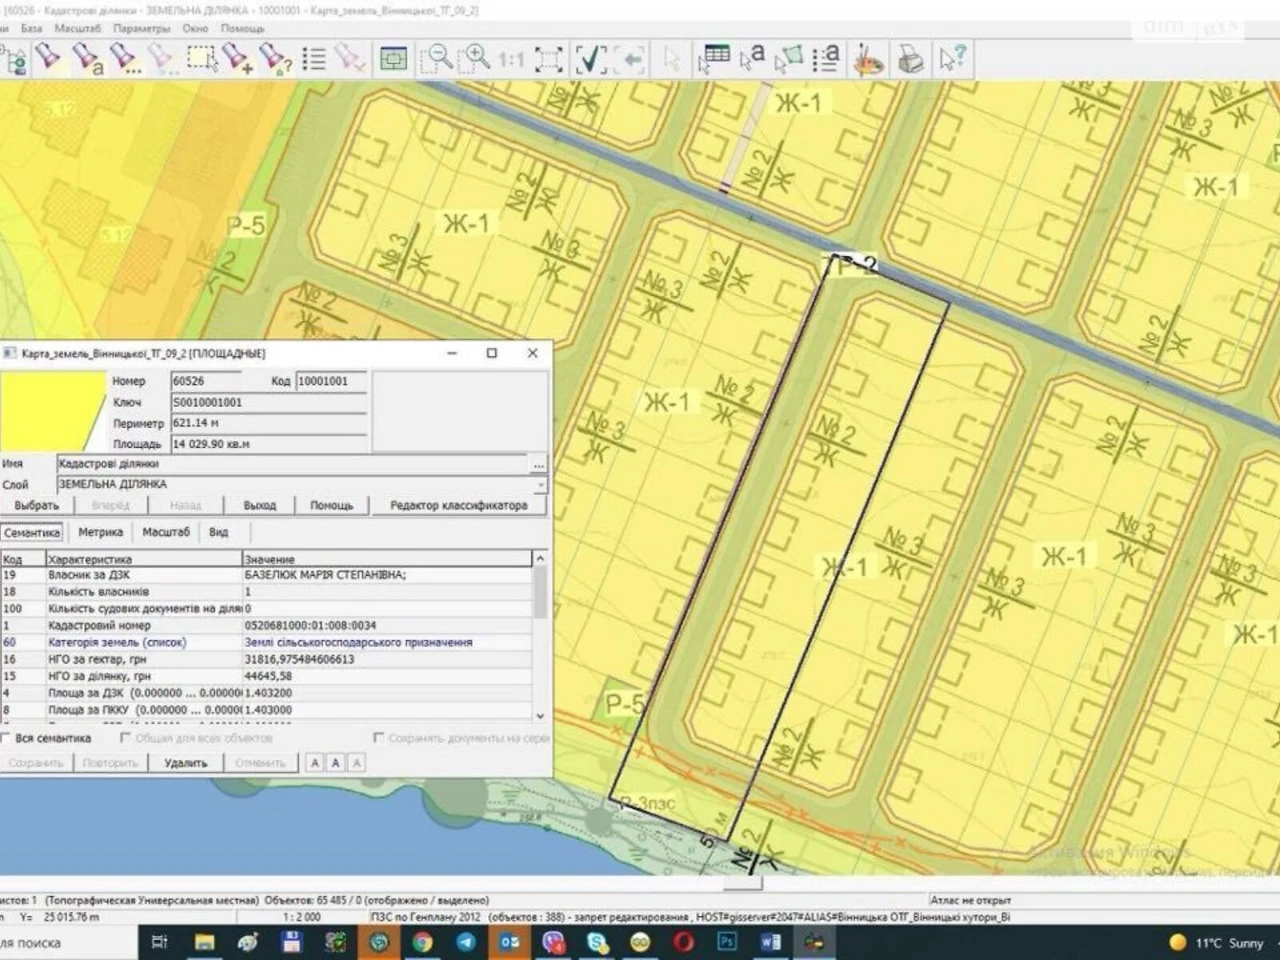Click the 'Выход' button

coord(259,506)
